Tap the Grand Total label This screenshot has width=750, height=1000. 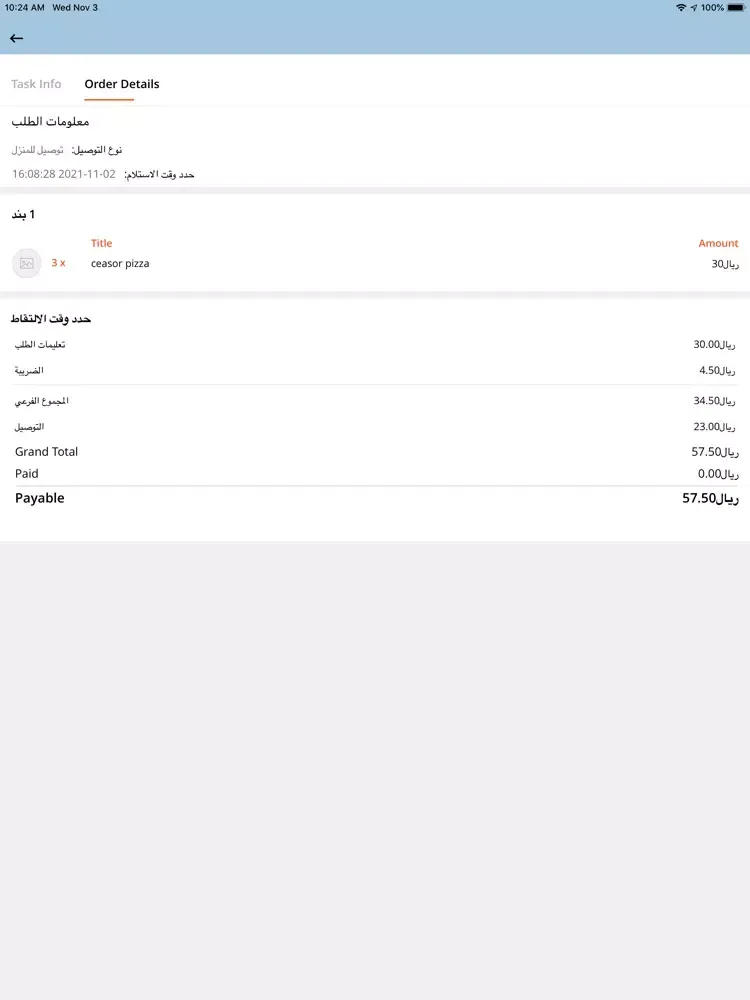[x=46, y=452]
